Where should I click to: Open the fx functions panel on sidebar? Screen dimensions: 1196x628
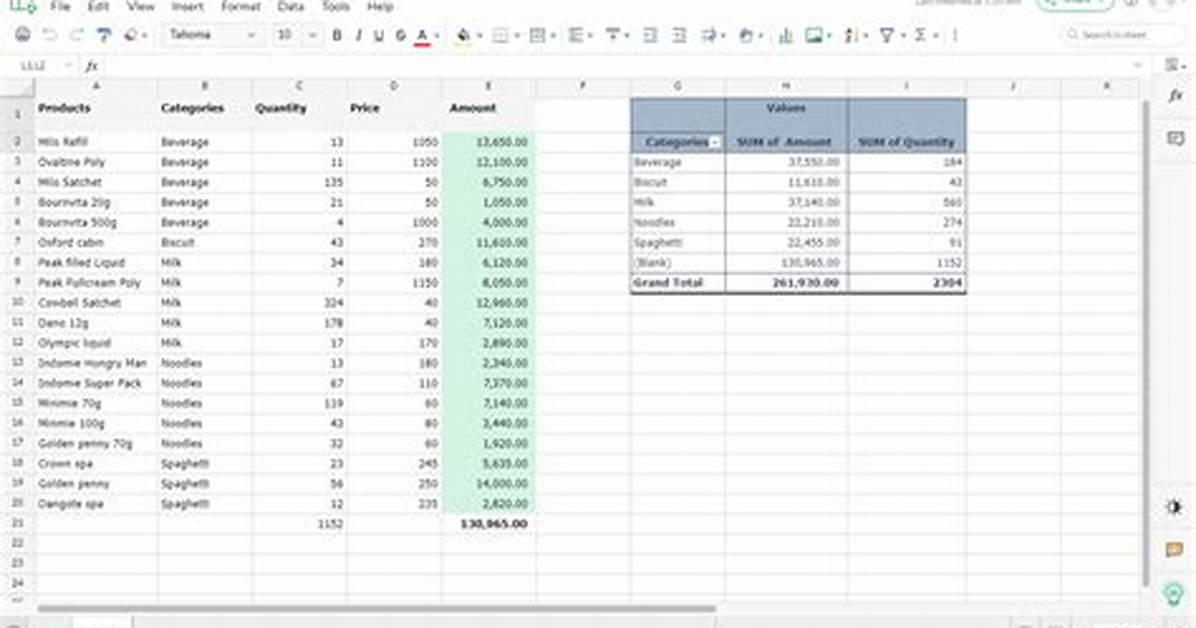click(x=1175, y=95)
